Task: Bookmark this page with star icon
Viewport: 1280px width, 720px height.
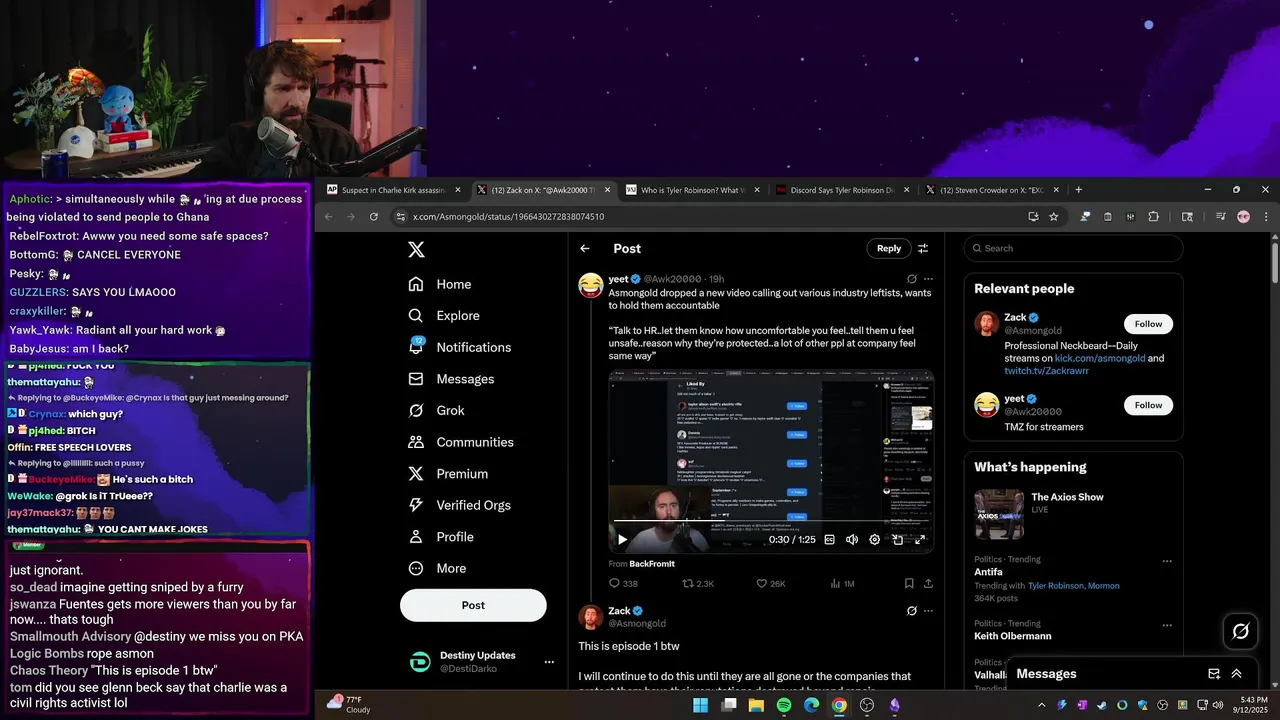Action: [x=1053, y=217]
